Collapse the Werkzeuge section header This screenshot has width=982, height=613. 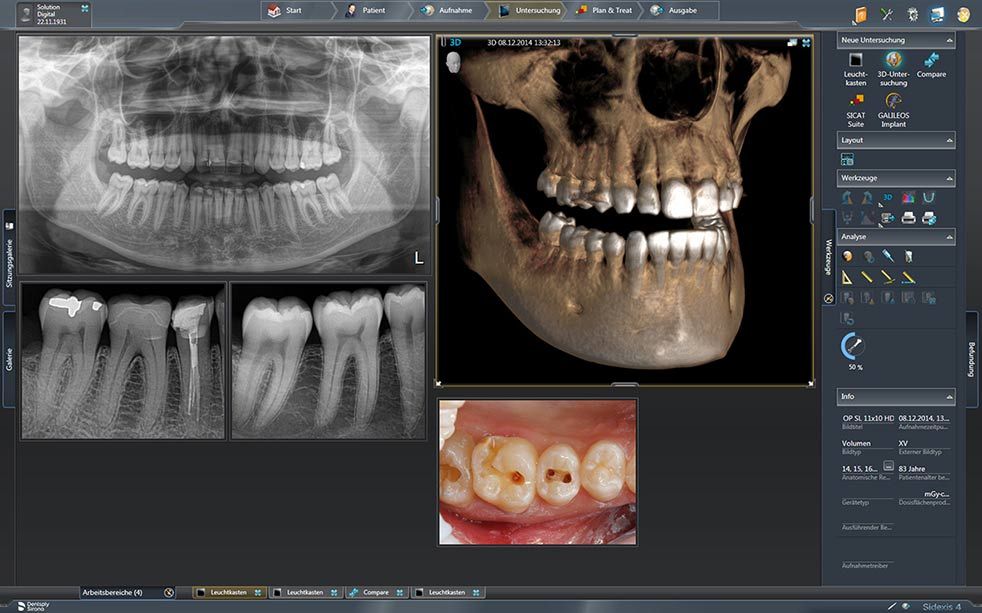(x=949, y=178)
